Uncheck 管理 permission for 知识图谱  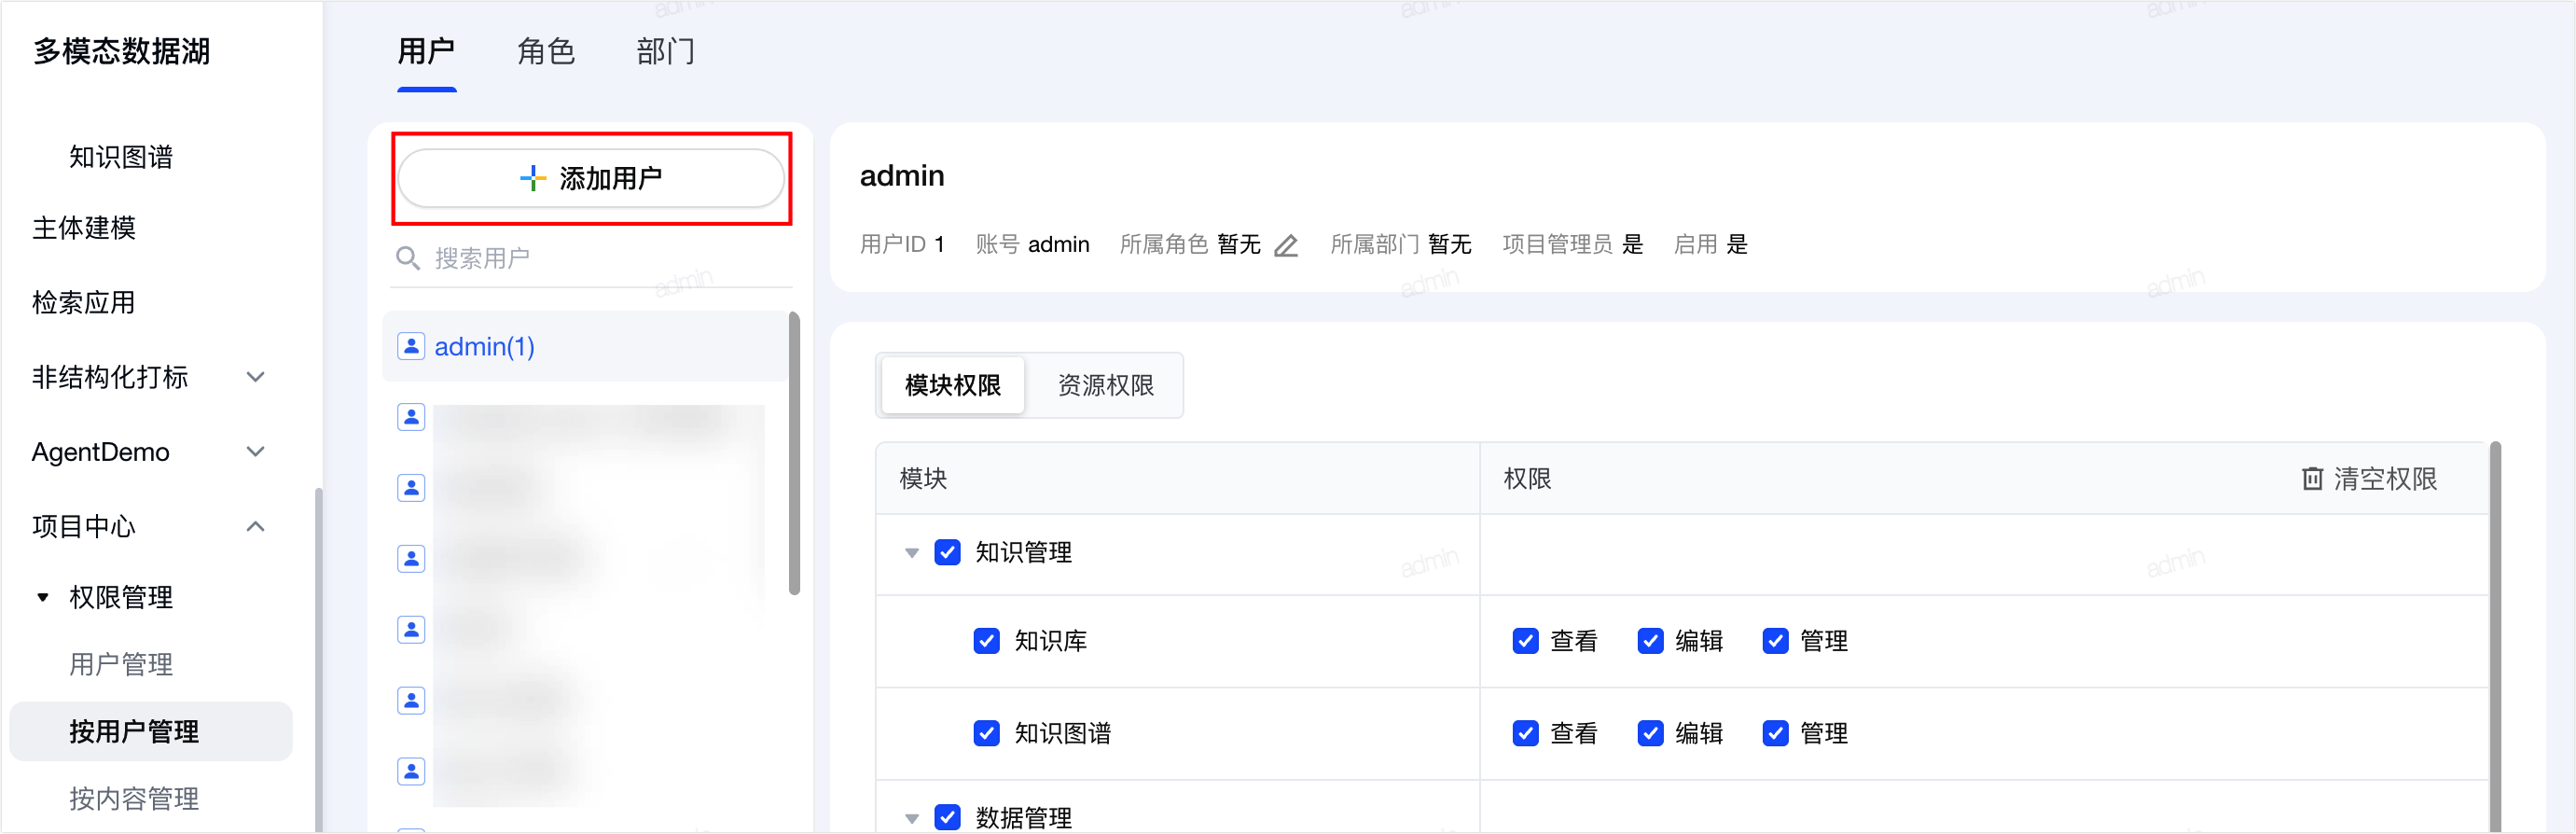1775,733
